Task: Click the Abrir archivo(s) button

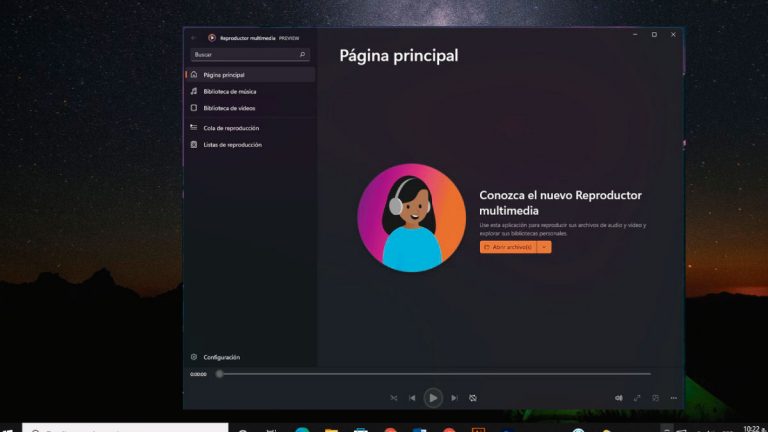Action: (508, 247)
